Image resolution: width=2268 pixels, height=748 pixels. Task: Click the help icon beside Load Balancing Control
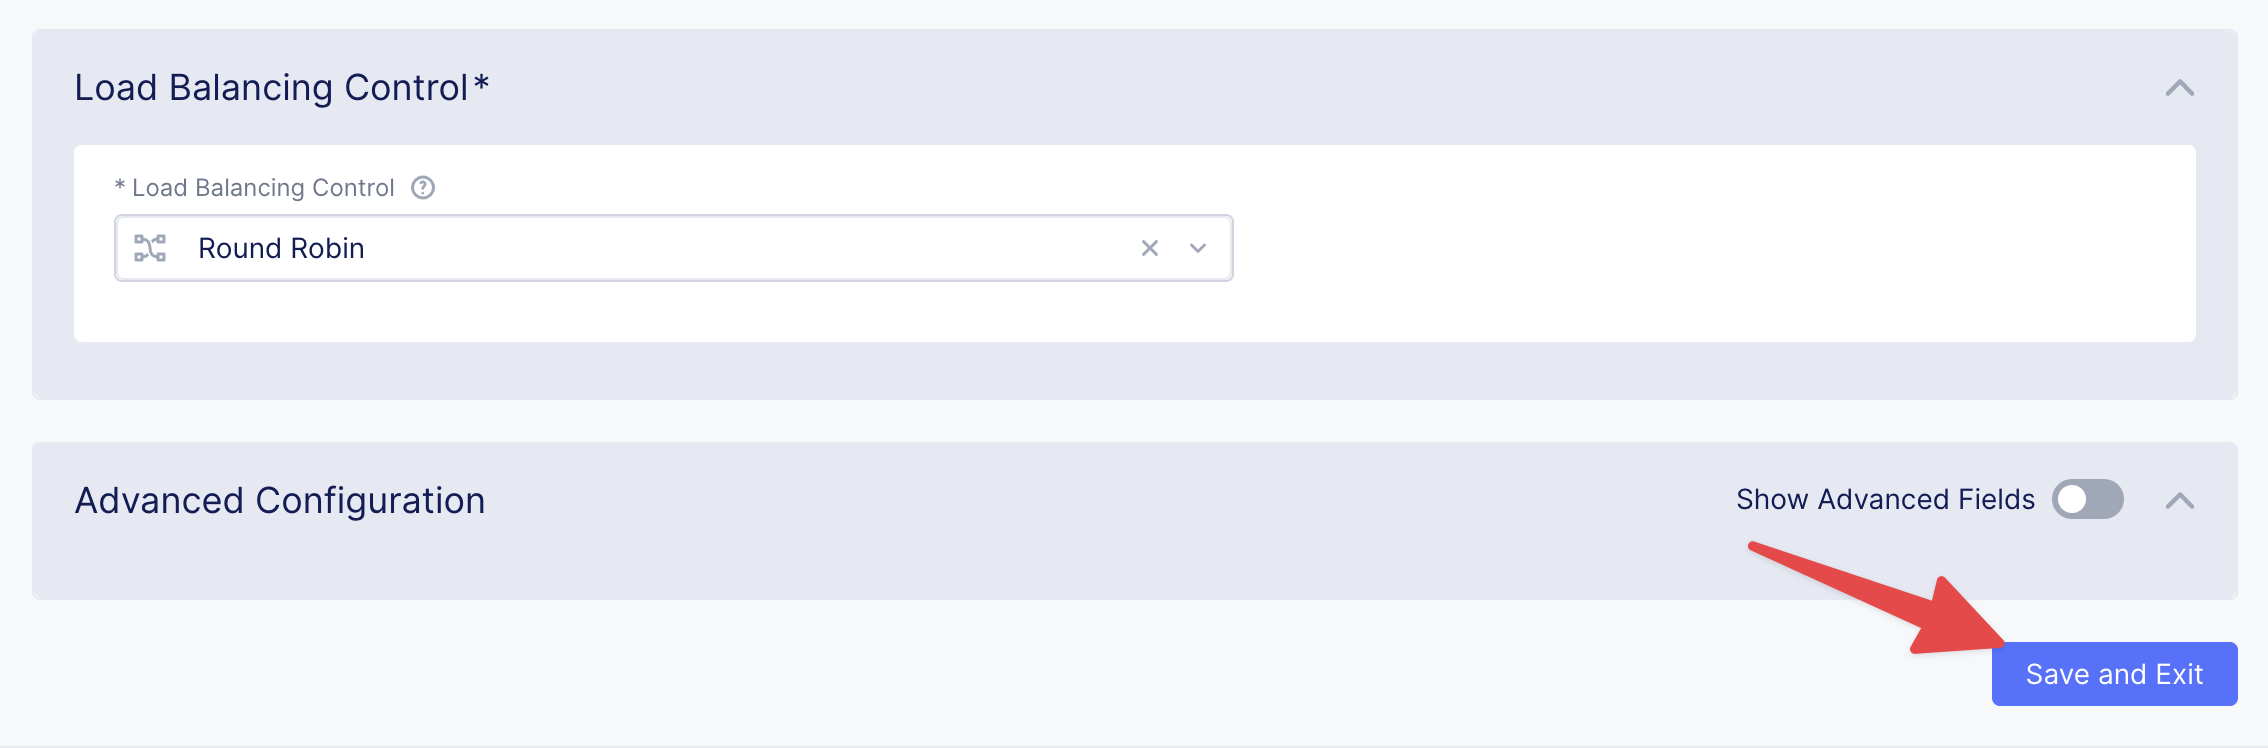tap(423, 188)
